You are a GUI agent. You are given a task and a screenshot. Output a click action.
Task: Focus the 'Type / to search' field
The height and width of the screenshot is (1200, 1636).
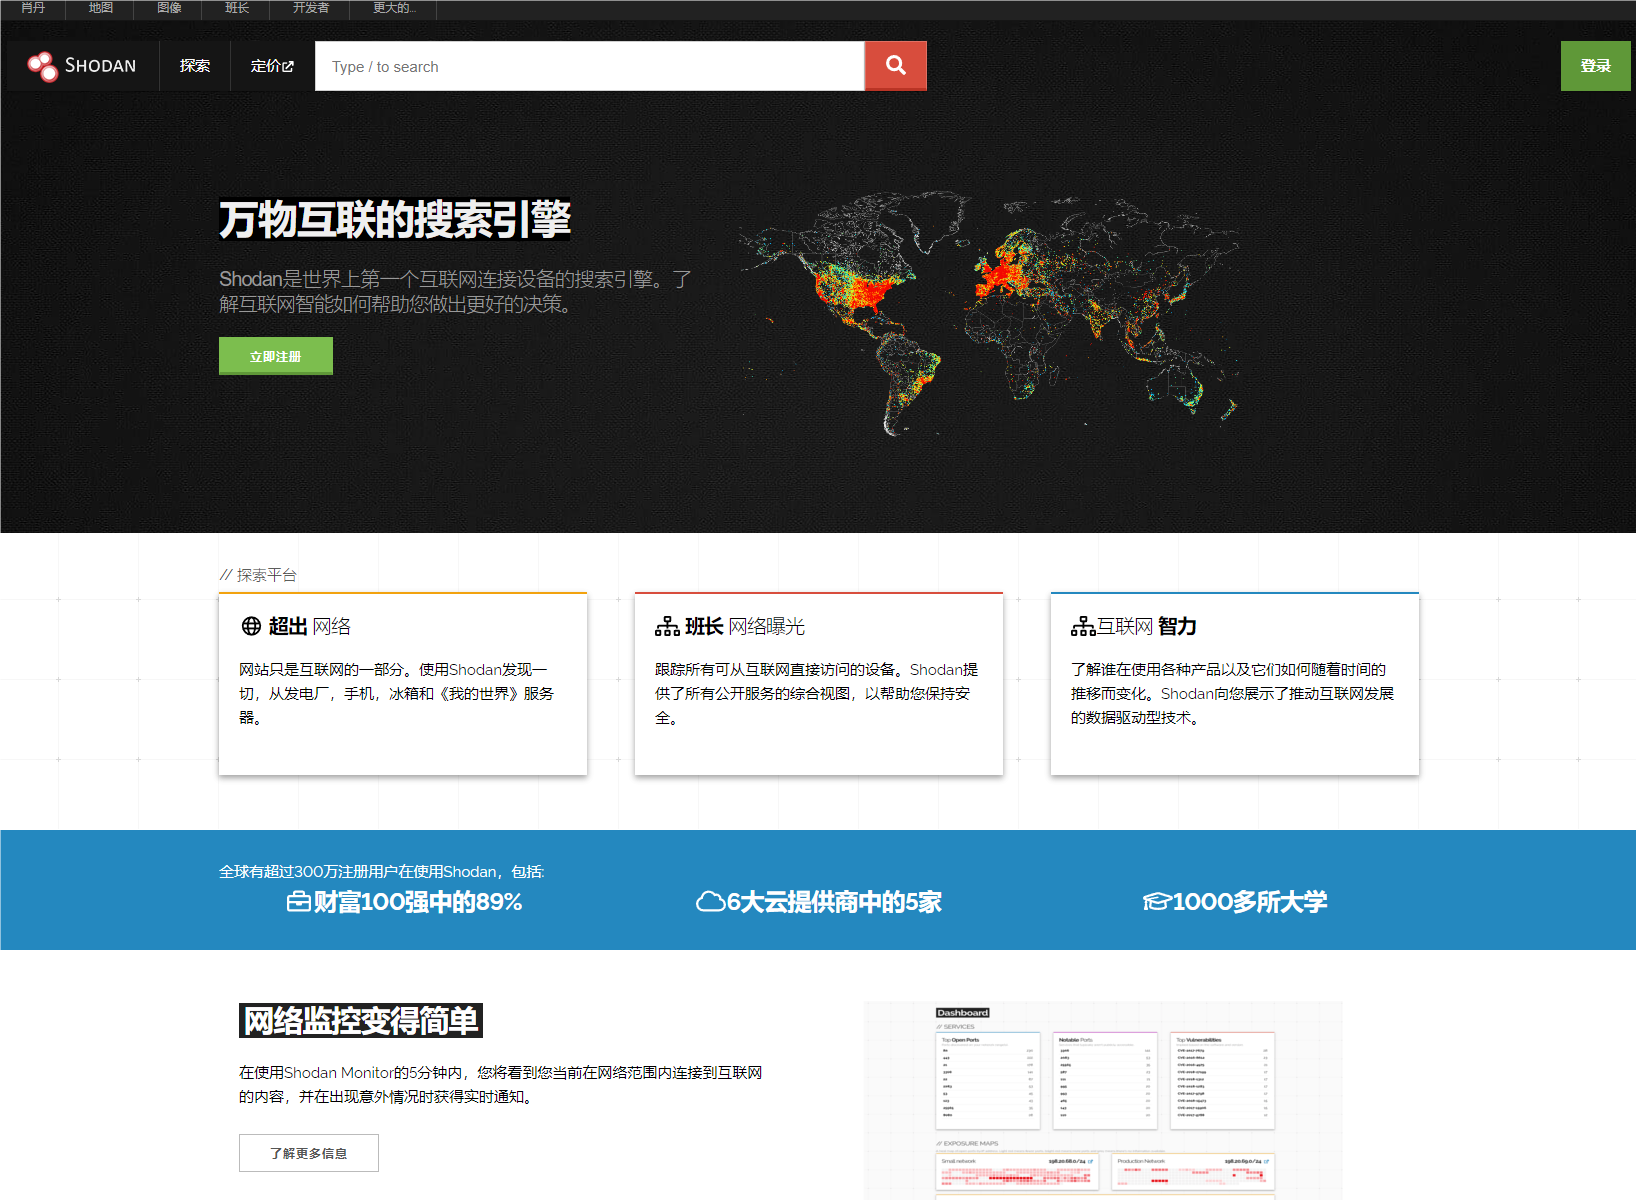click(589, 66)
